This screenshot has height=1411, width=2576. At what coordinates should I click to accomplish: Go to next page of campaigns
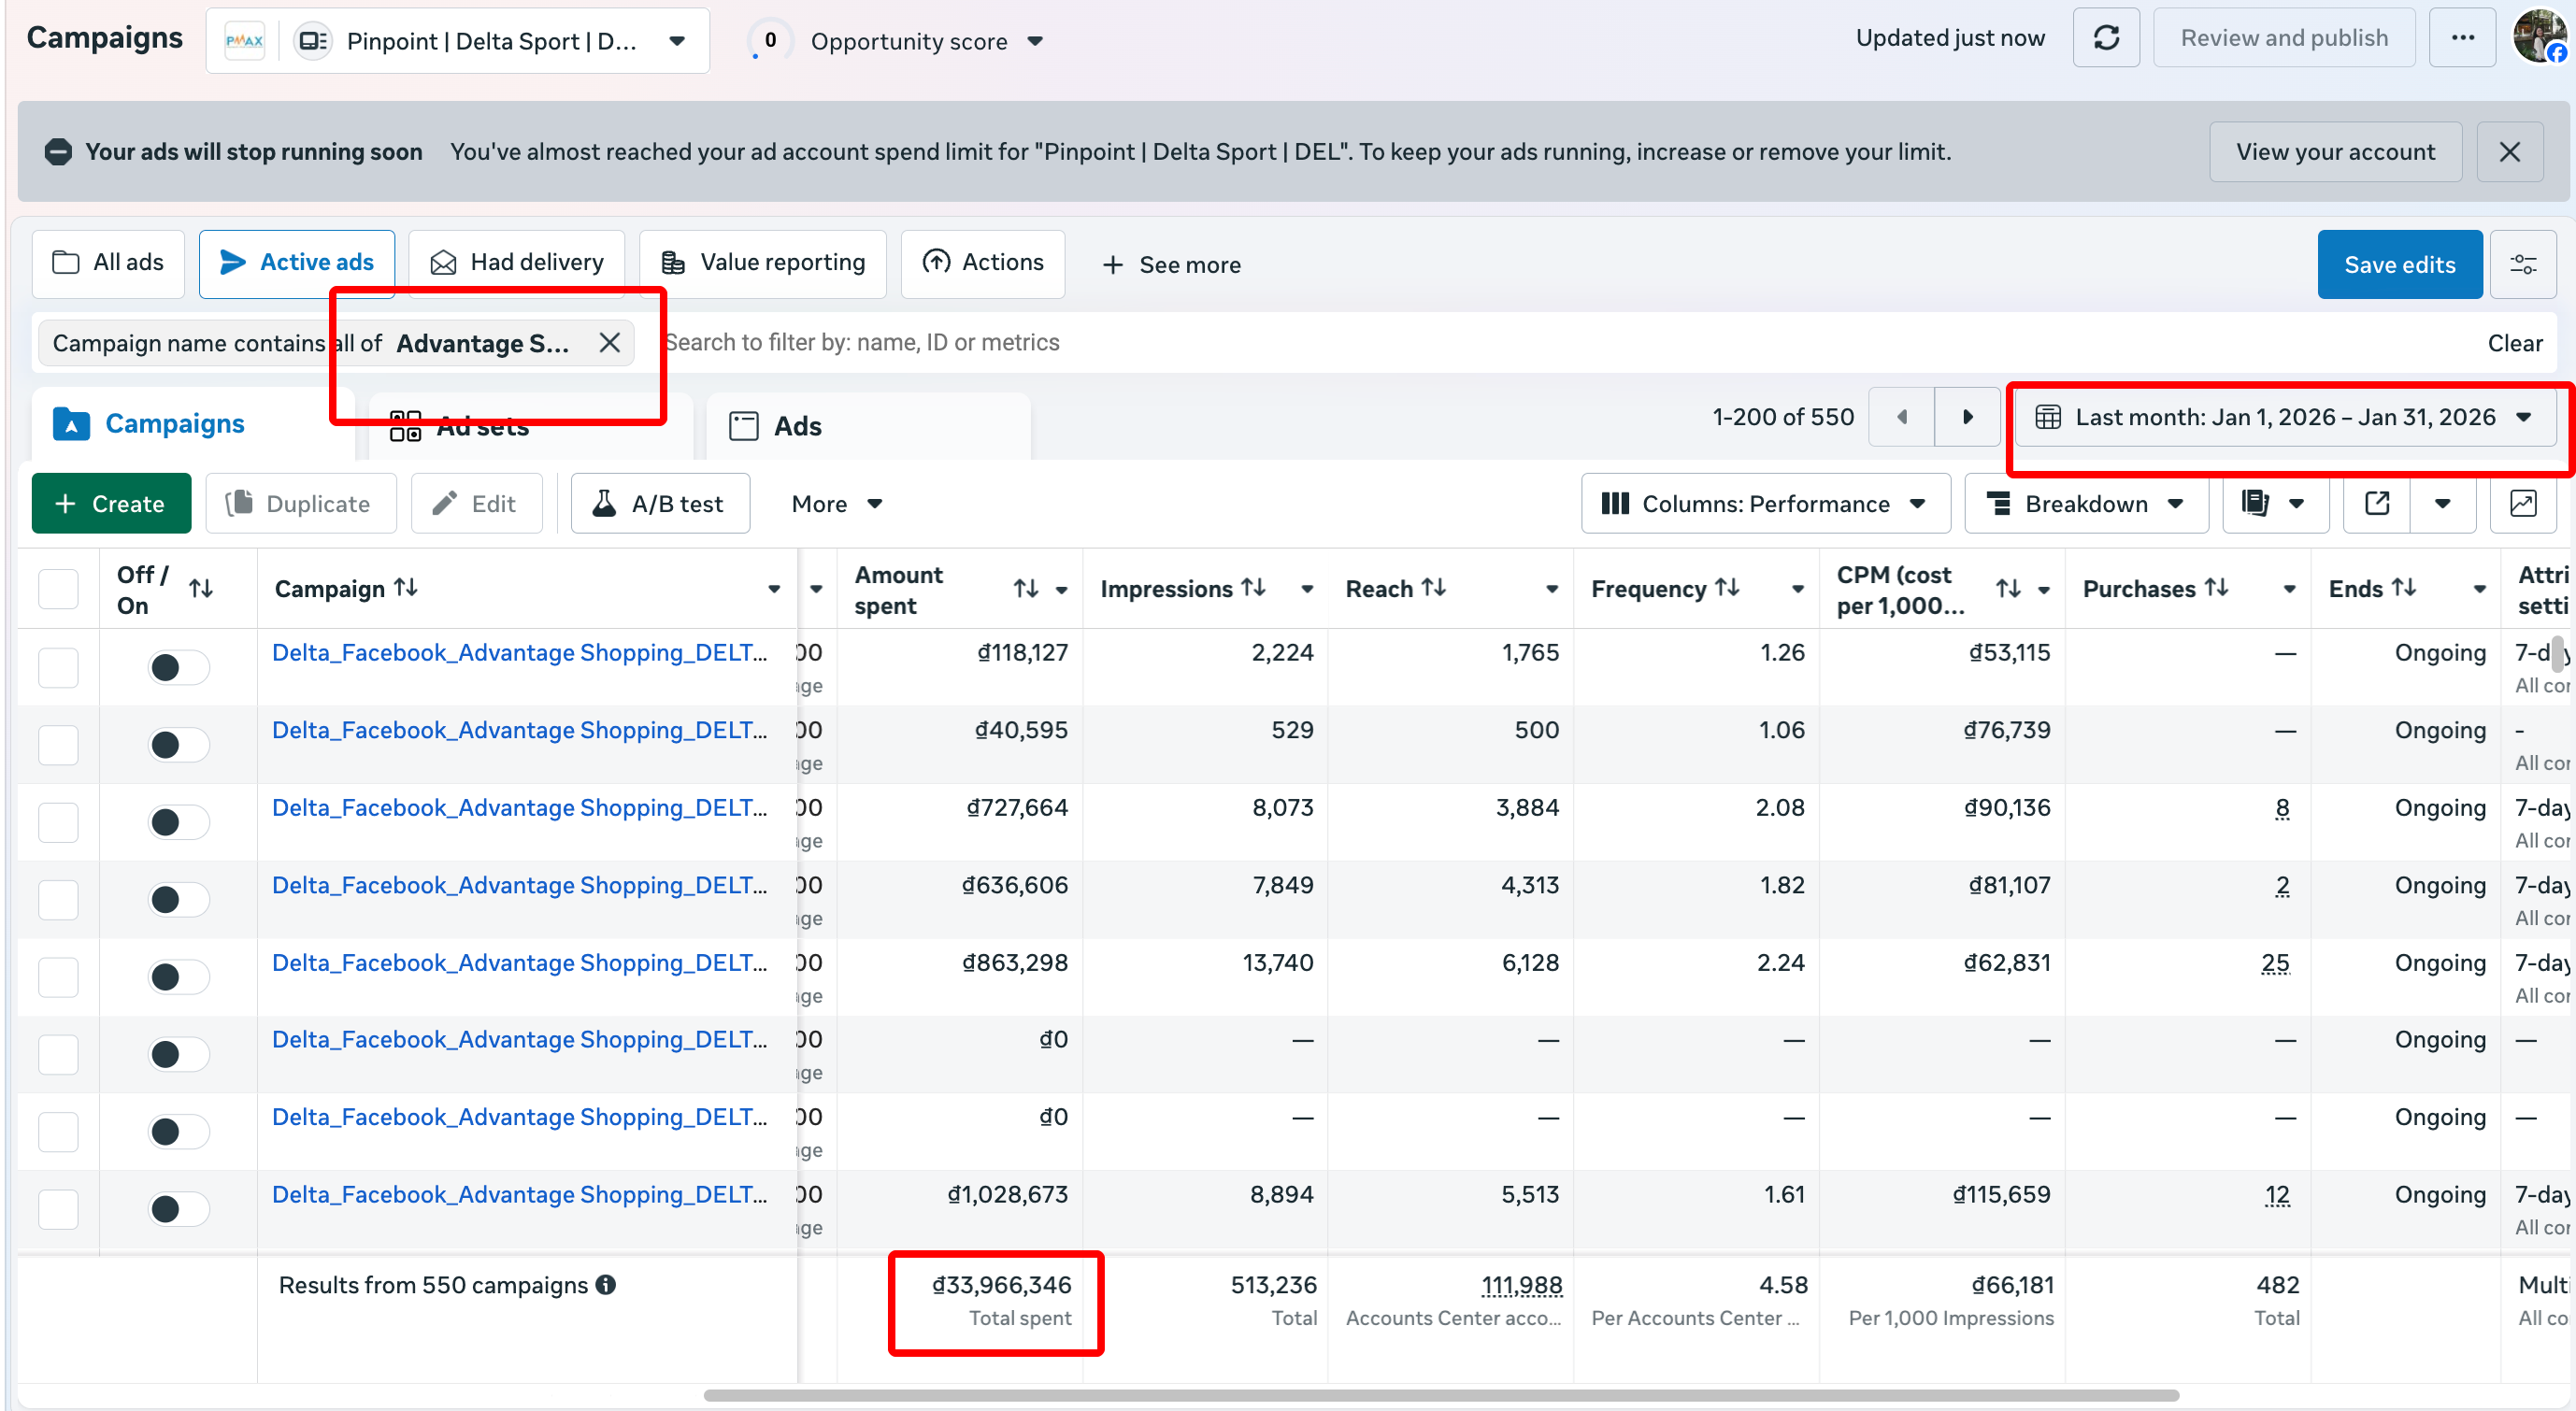point(1967,417)
